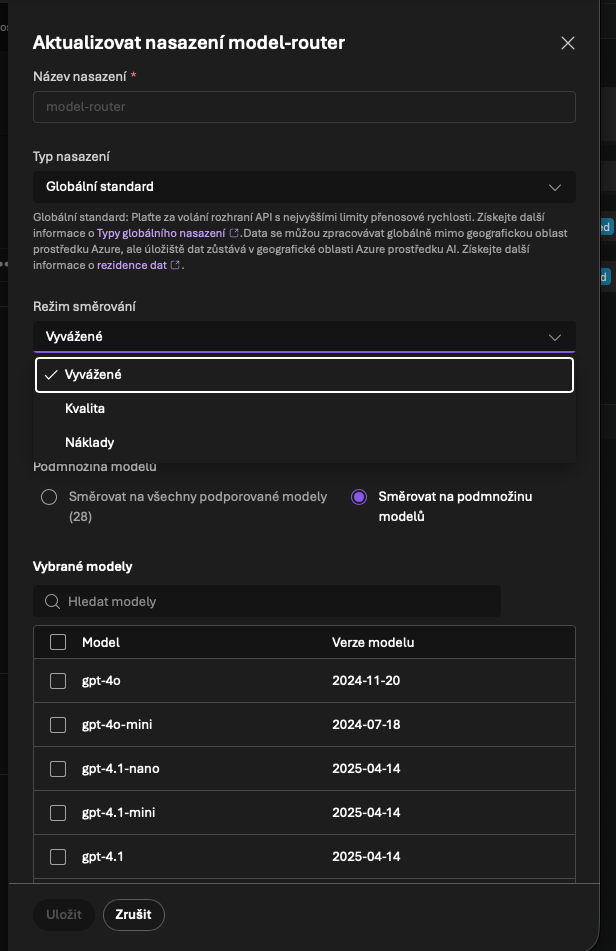Click the gpt-4.1-mini model name
The image size is (616, 951).
(x=118, y=813)
